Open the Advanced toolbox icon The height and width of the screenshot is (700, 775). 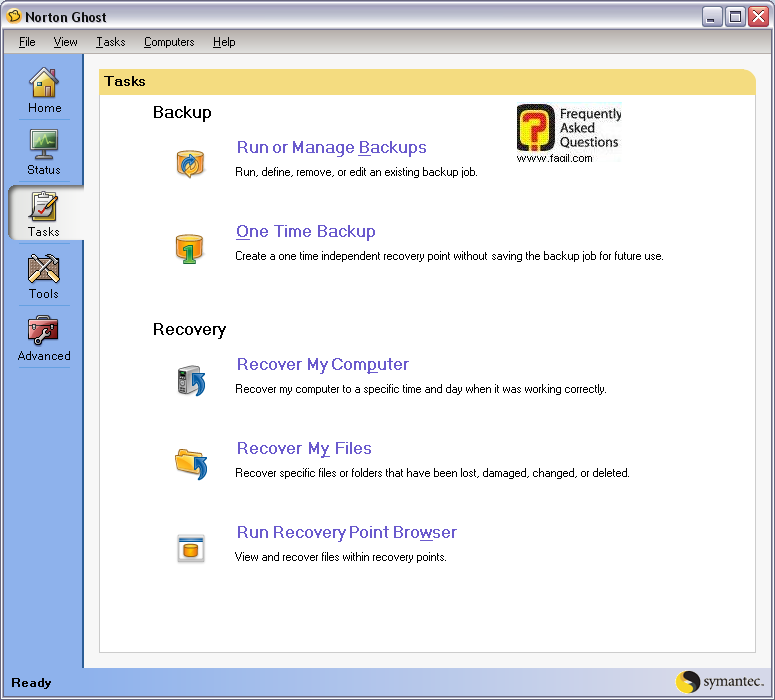coord(44,331)
